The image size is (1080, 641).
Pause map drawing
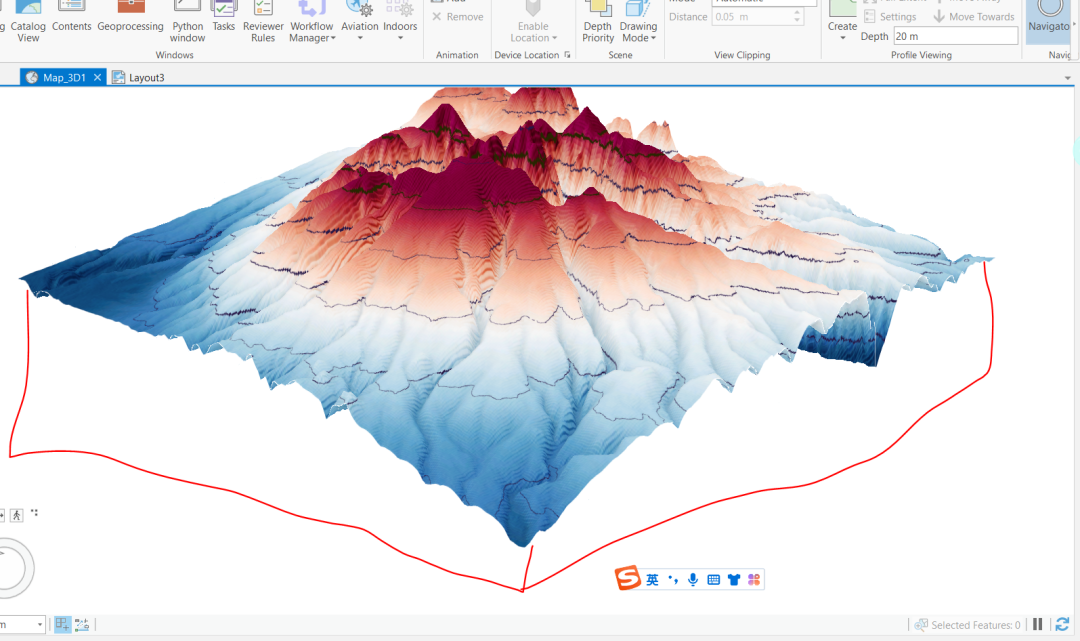[x=1037, y=624]
